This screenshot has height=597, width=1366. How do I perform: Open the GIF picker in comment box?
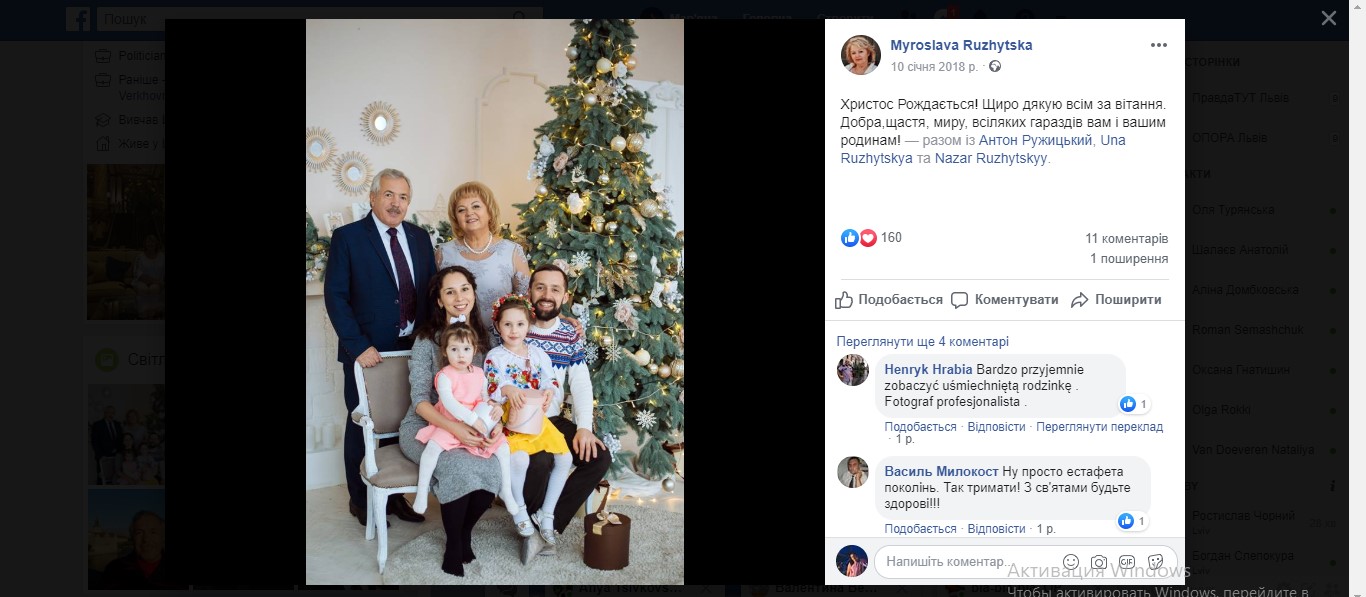(1127, 562)
